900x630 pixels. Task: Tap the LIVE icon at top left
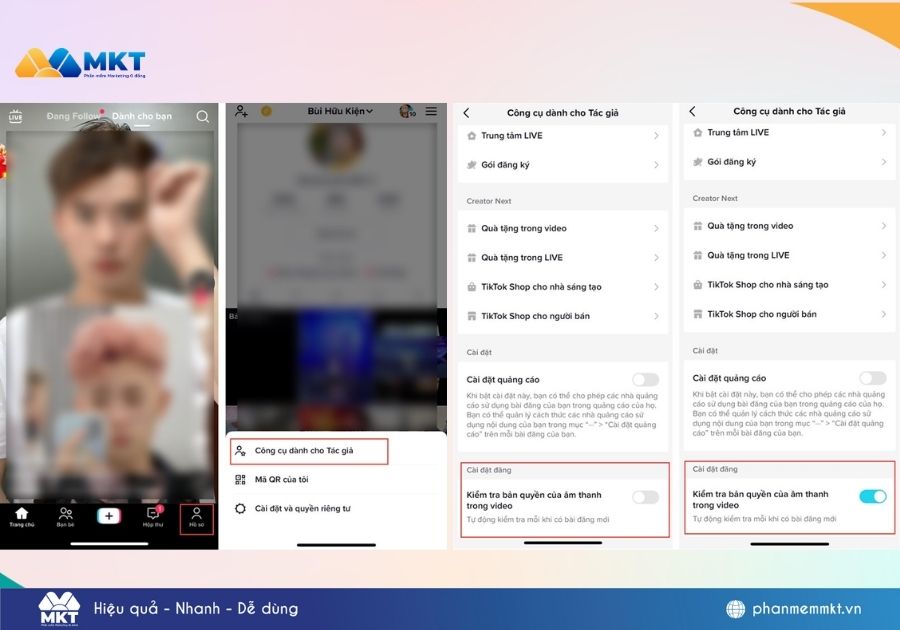pos(14,115)
